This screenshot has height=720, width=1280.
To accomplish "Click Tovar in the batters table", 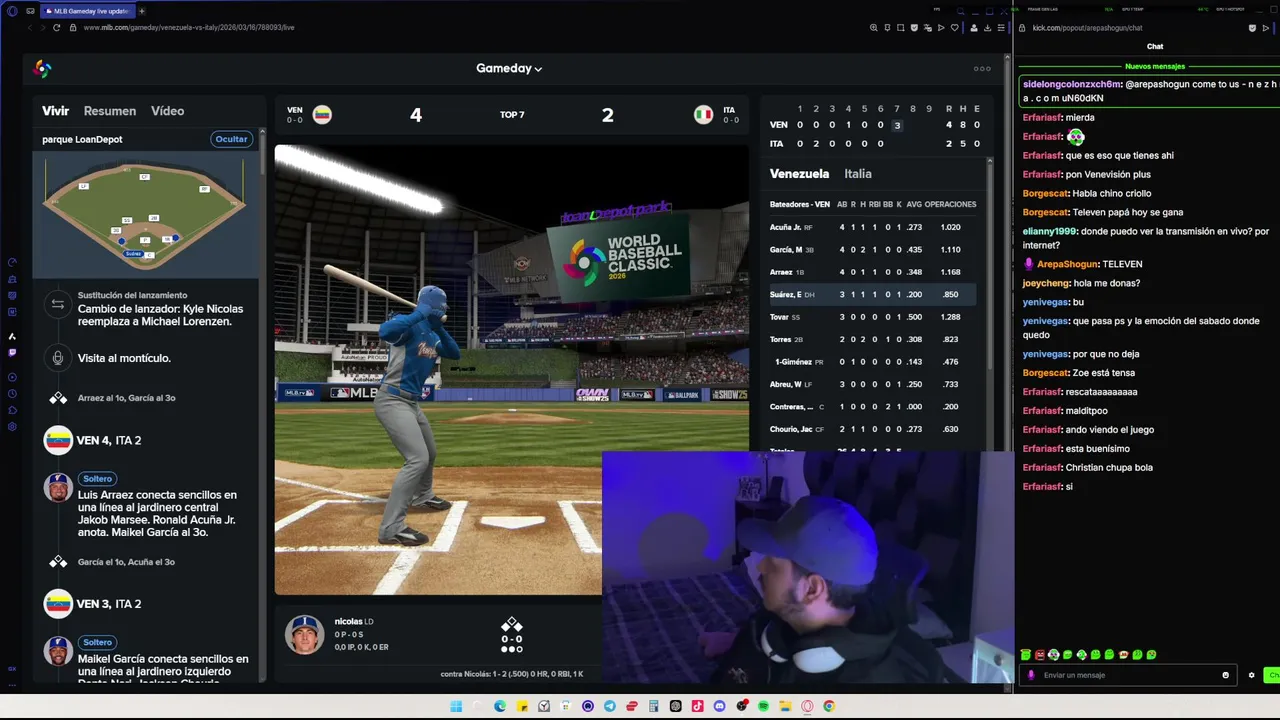I will pyautogui.click(x=780, y=317).
